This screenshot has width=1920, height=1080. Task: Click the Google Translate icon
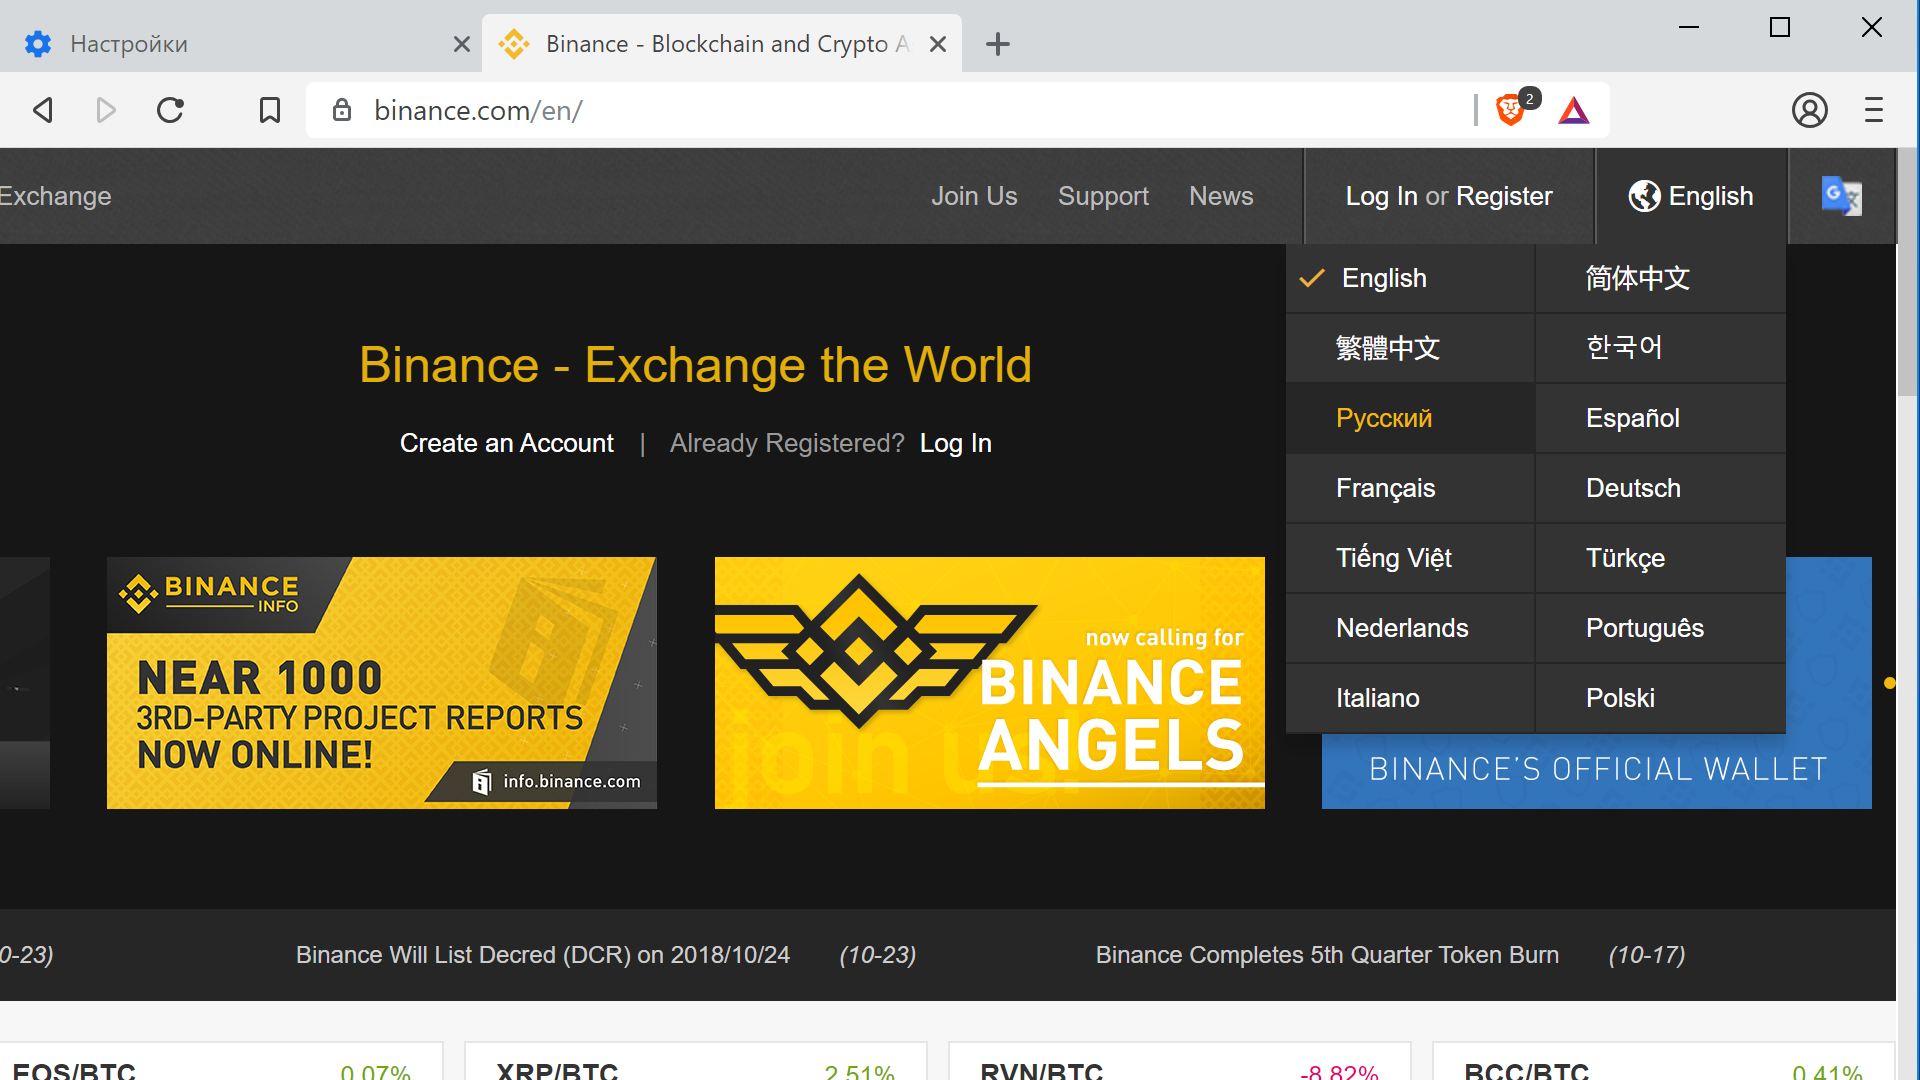tap(1842, 196)
